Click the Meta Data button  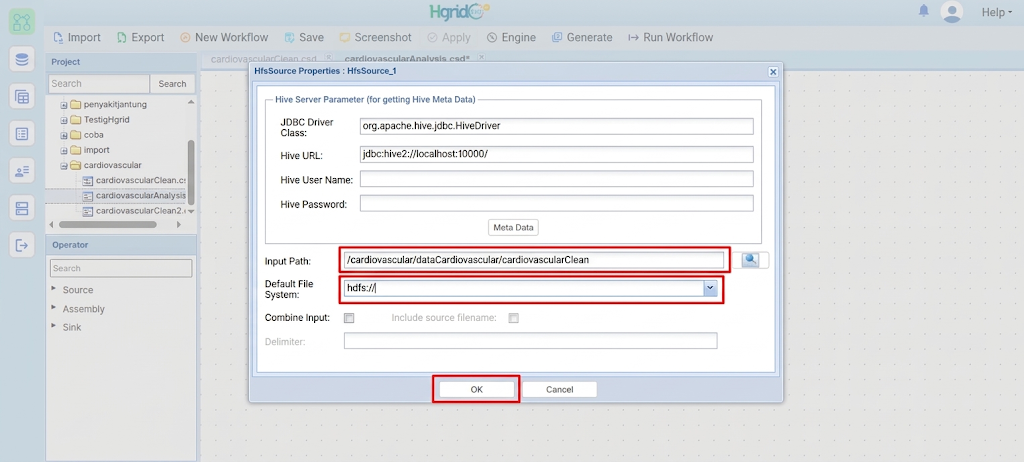513,227
